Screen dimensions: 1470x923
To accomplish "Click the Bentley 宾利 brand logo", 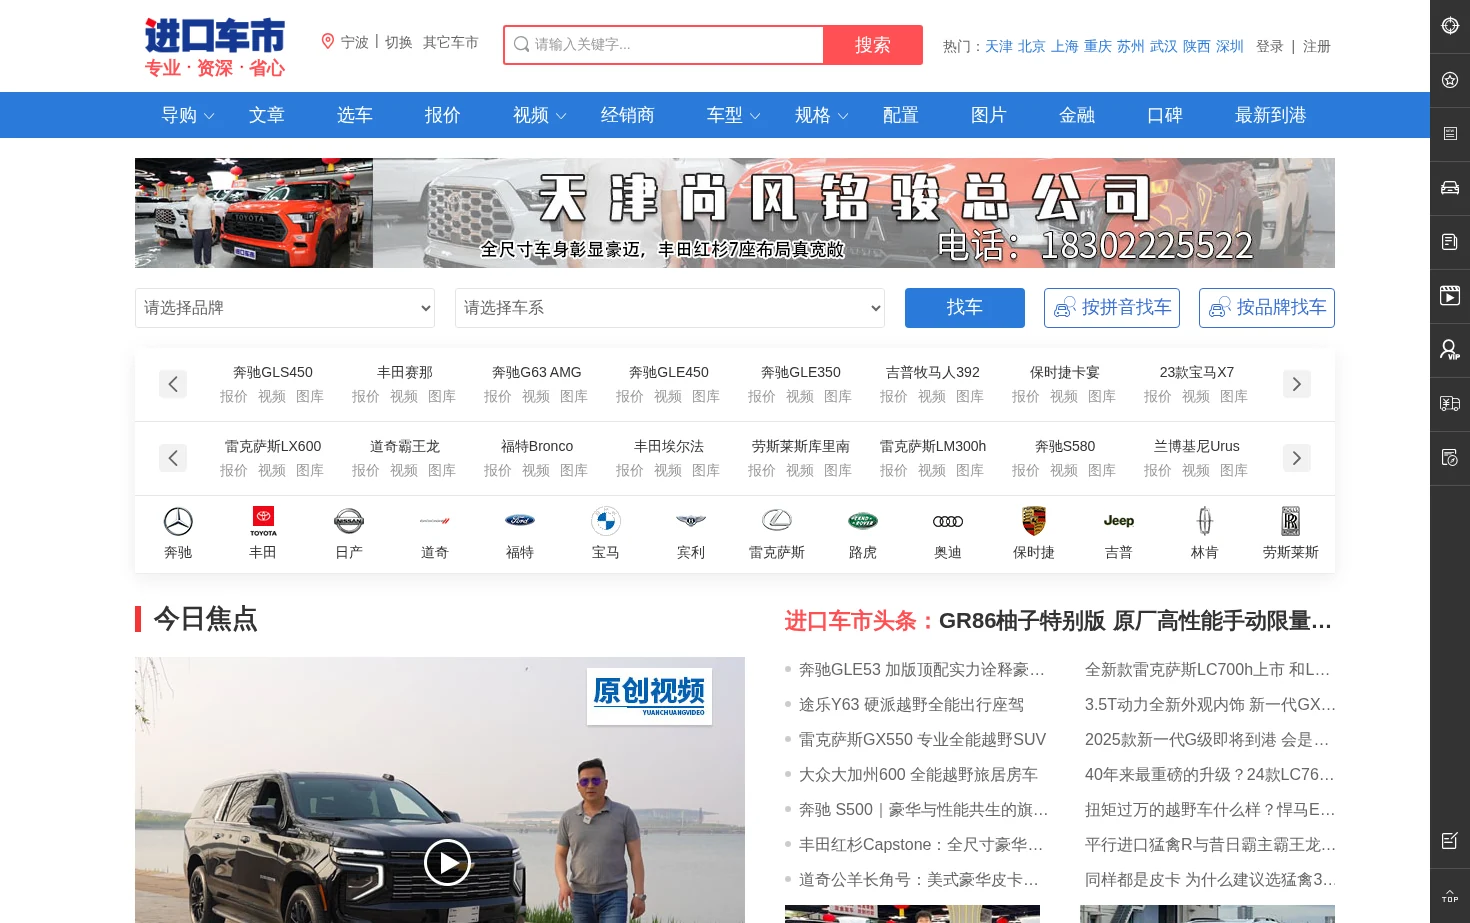I will click(691, 521).
